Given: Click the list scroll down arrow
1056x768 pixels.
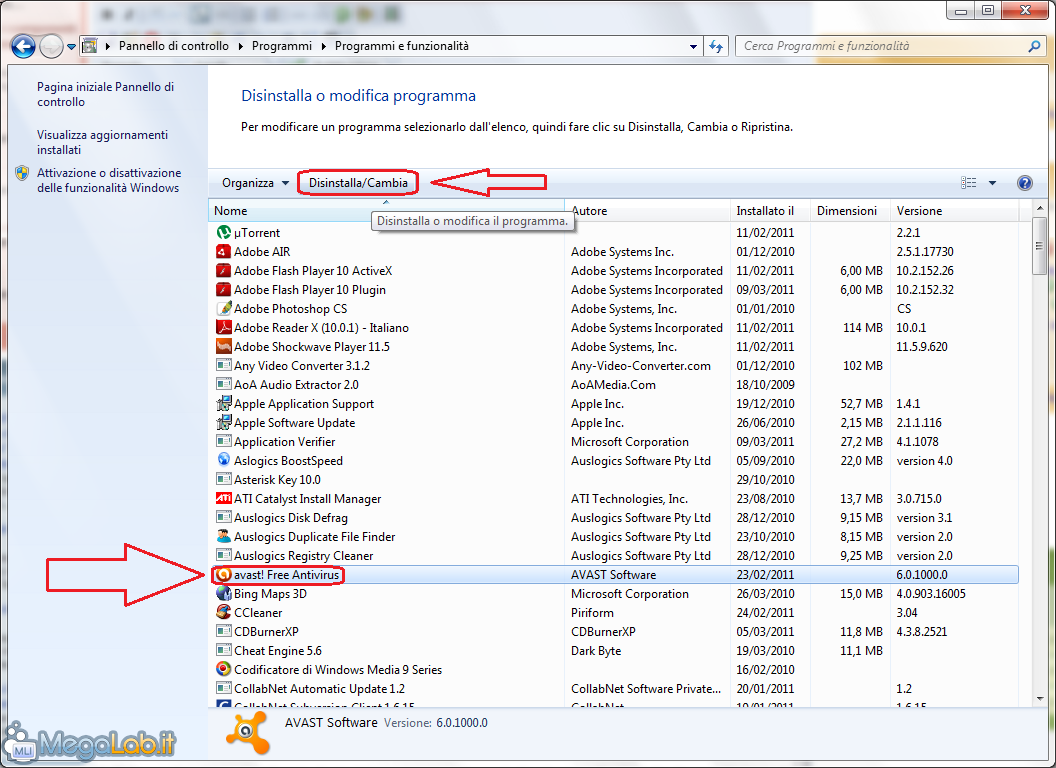Looking at the screenshot, I should (x=1039, y=699).
